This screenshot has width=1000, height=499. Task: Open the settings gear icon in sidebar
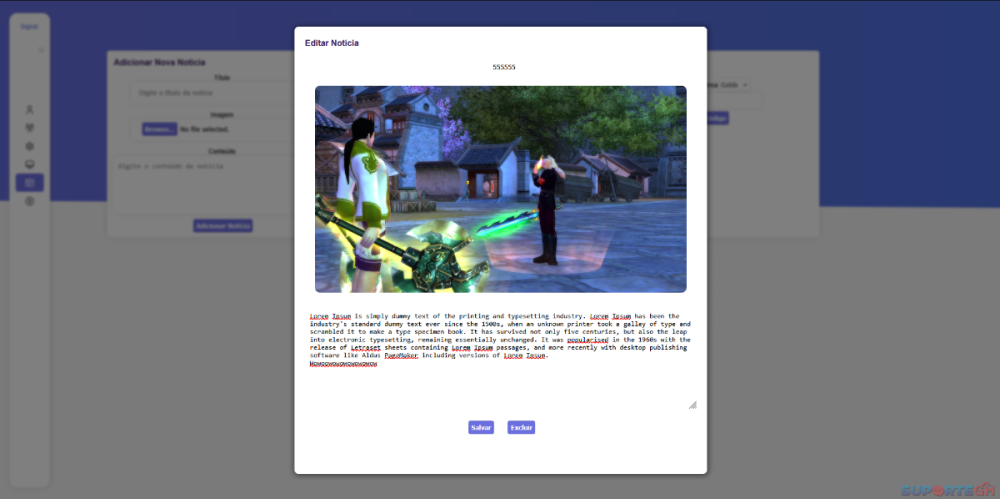pos(29,146)
